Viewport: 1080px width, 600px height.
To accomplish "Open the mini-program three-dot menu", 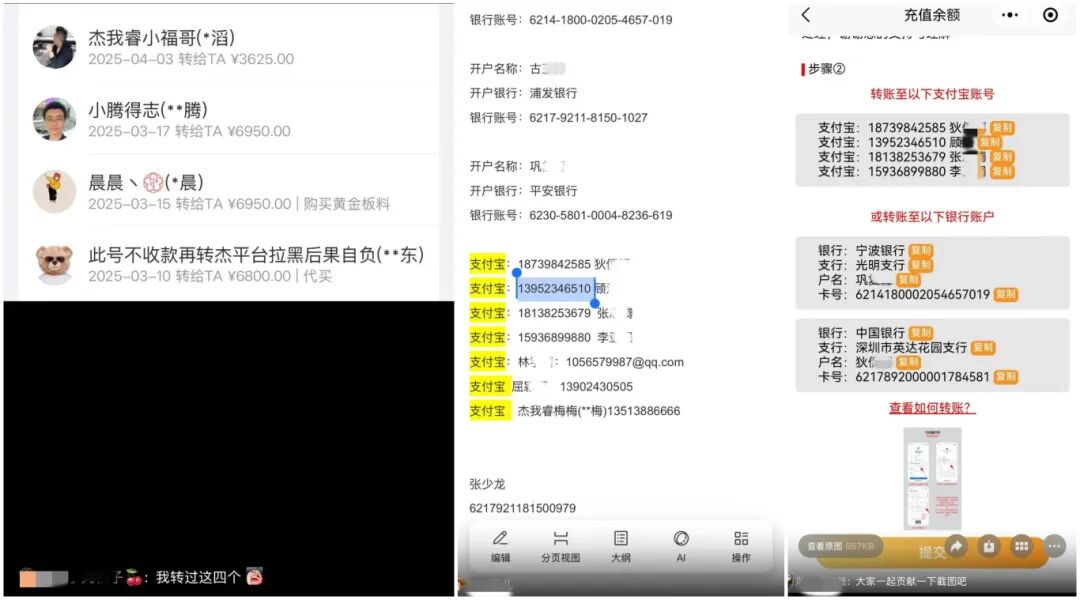I will tap(1010, 15).
